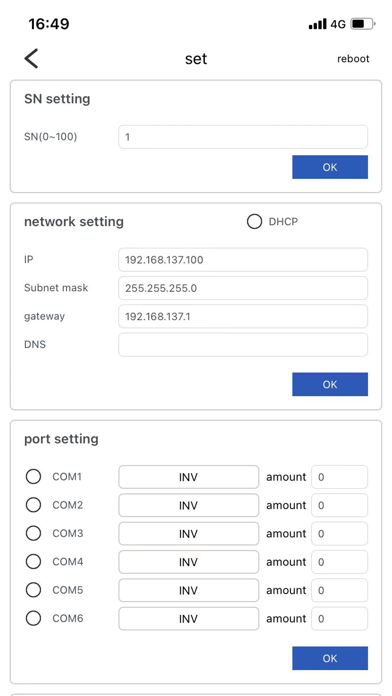Select the COM4 radio button
The height and width of the screenshot is (696, 392).
(x=33, y=562)
